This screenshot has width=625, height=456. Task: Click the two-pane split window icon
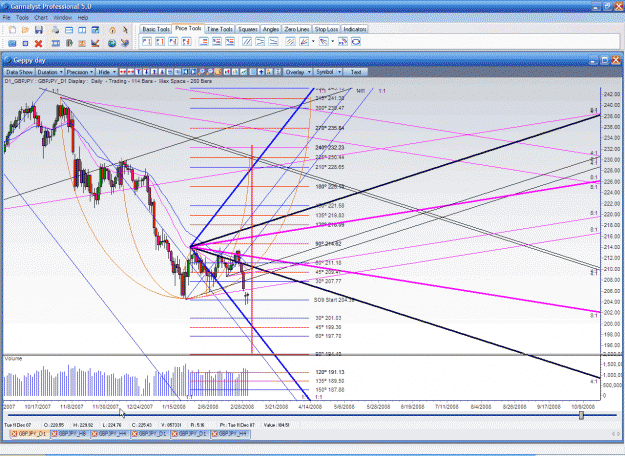(82, 30)
